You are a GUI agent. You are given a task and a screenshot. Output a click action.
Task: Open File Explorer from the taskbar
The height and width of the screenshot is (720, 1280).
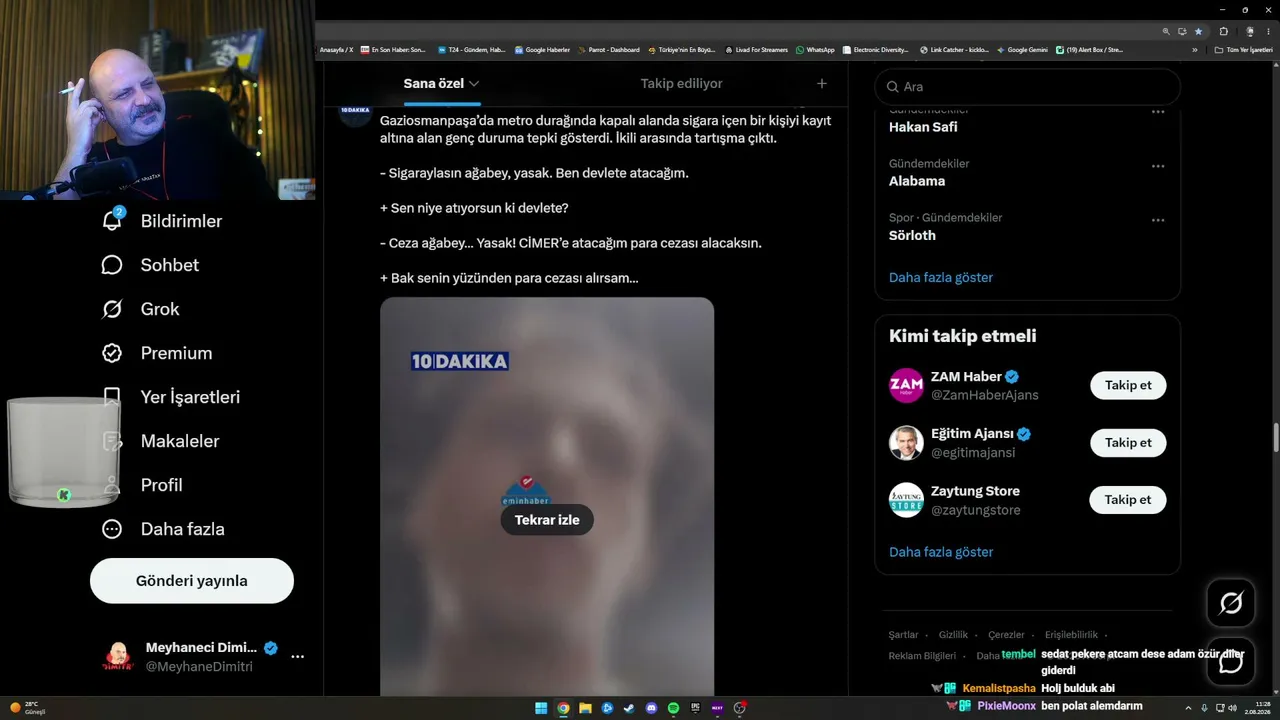[585, 708]
